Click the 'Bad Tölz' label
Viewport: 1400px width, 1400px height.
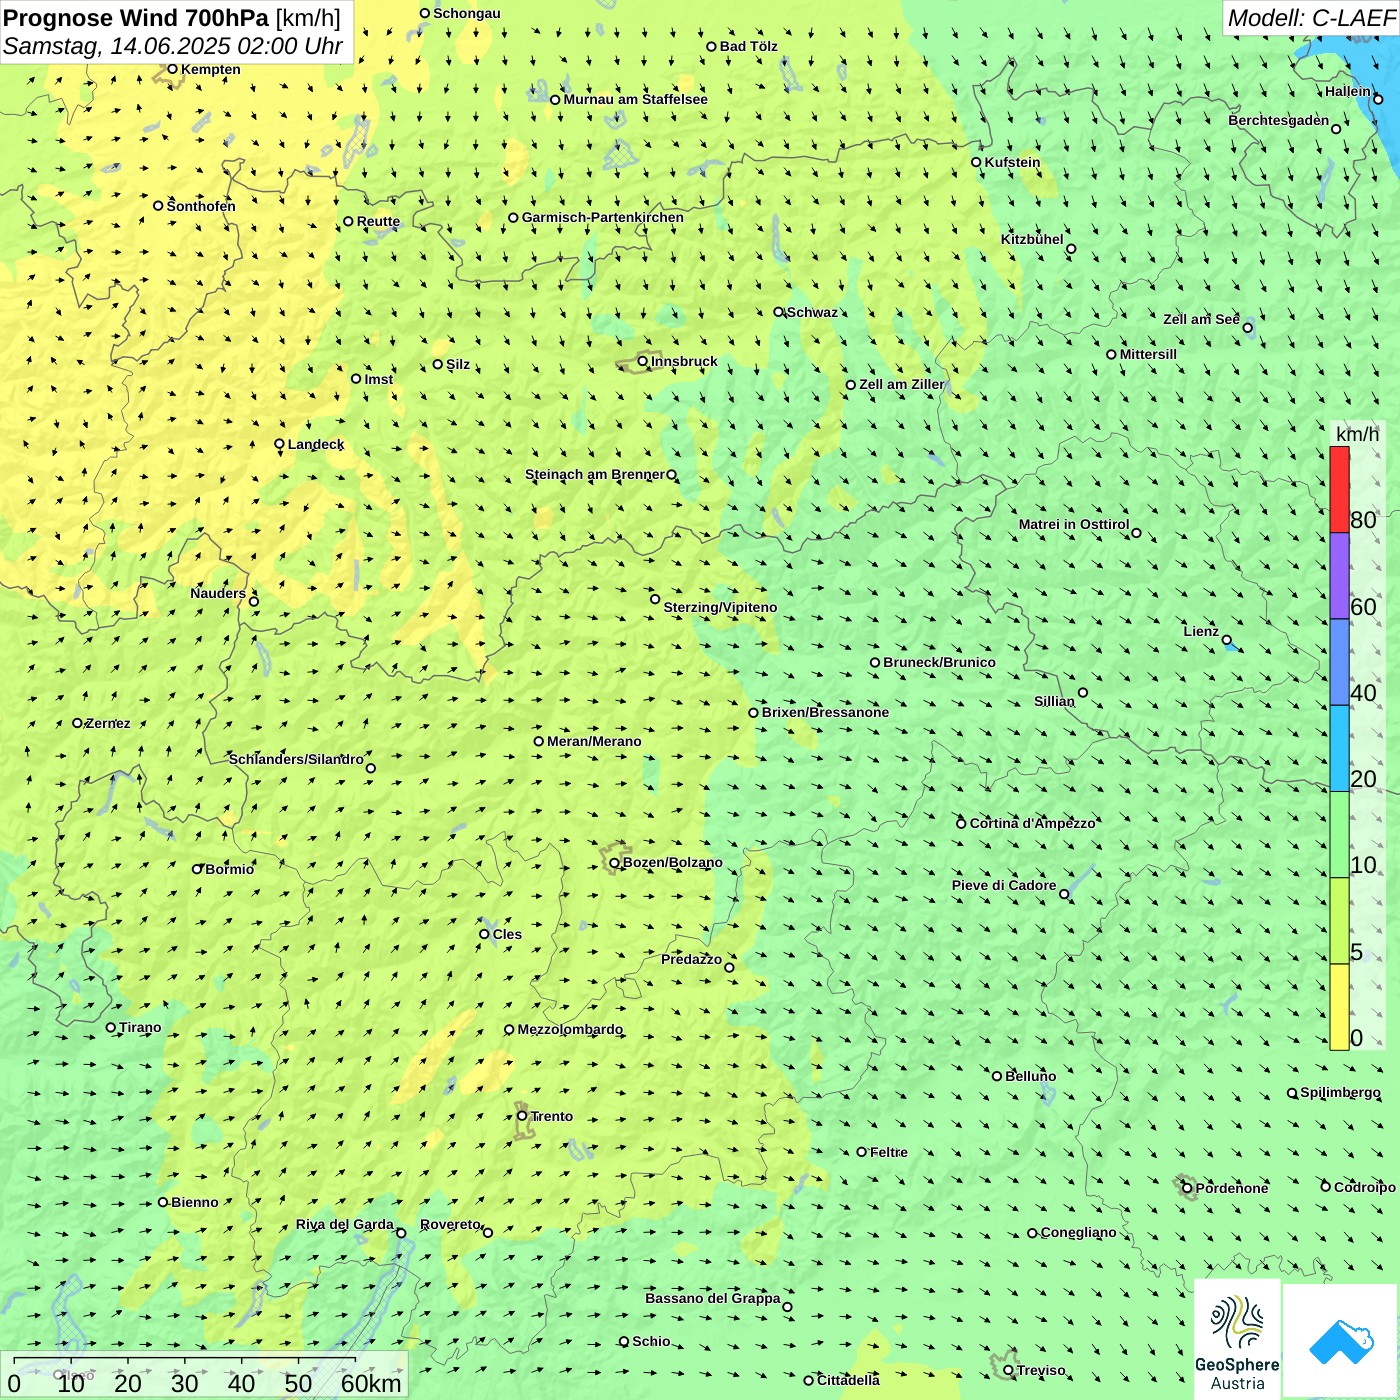(749, 46)
